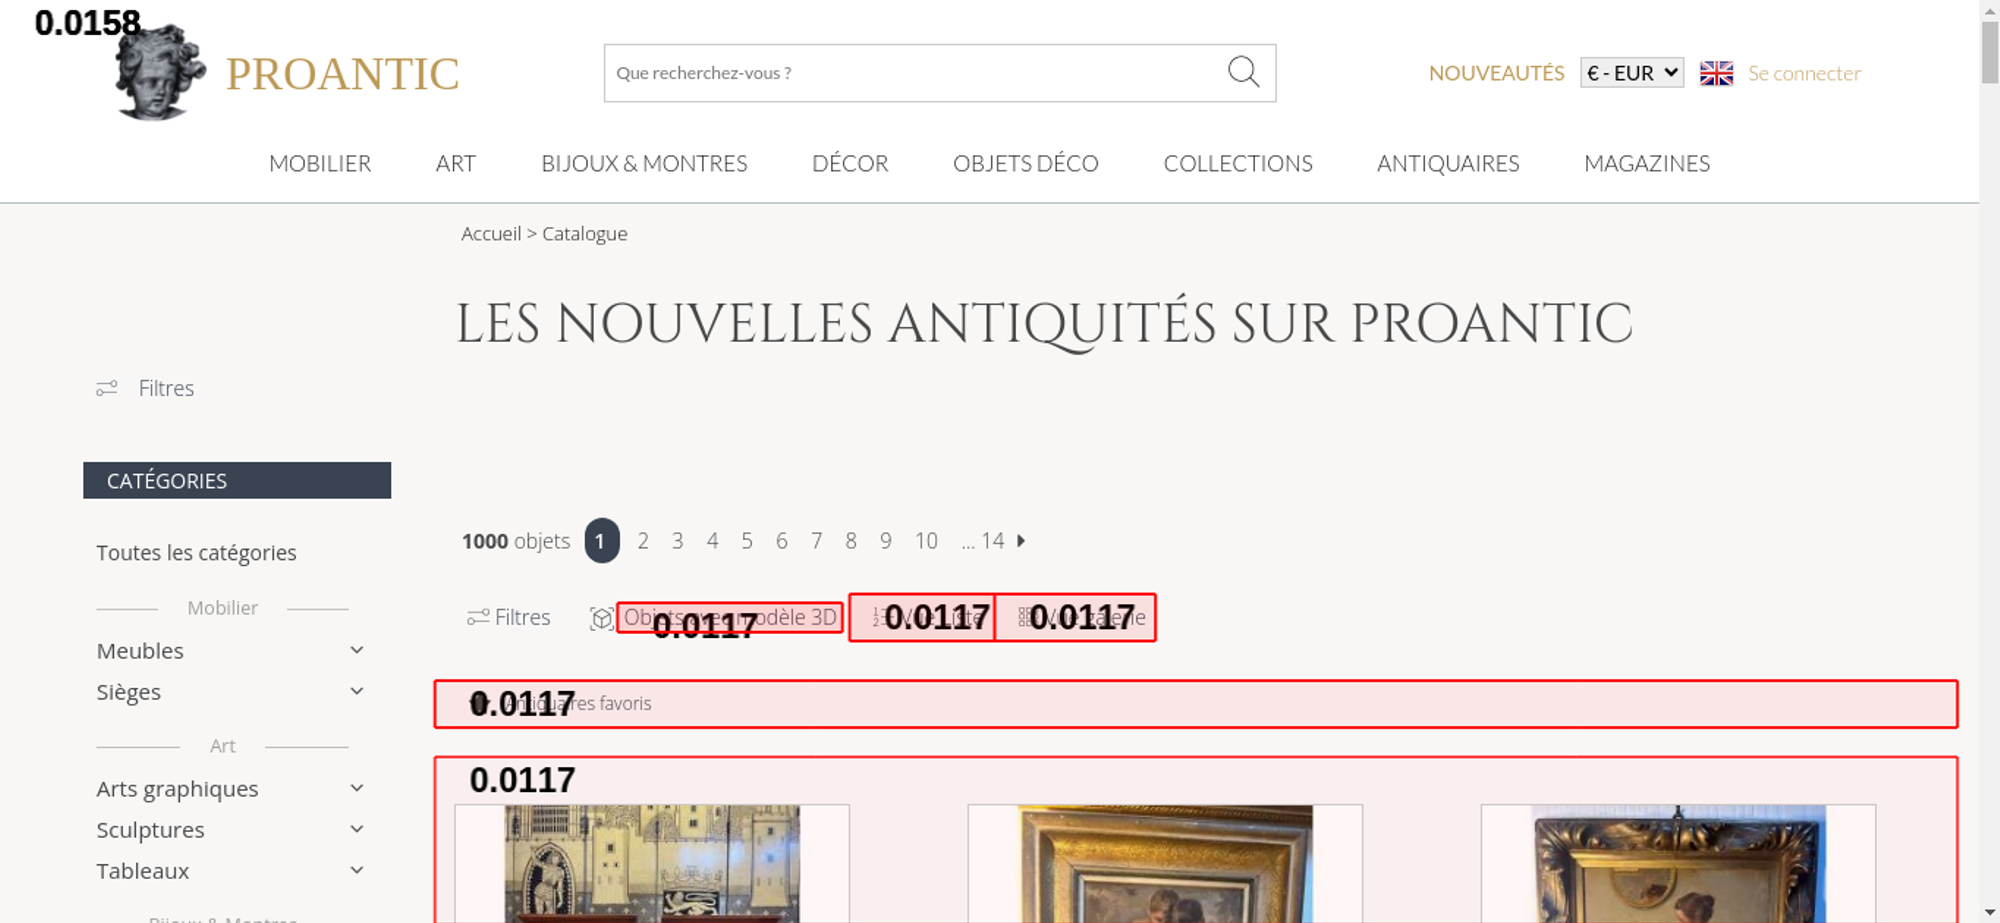Toggle objects with 3D model filter
The height and width of the screenshot is (923, 2000).
click(730, 618)
